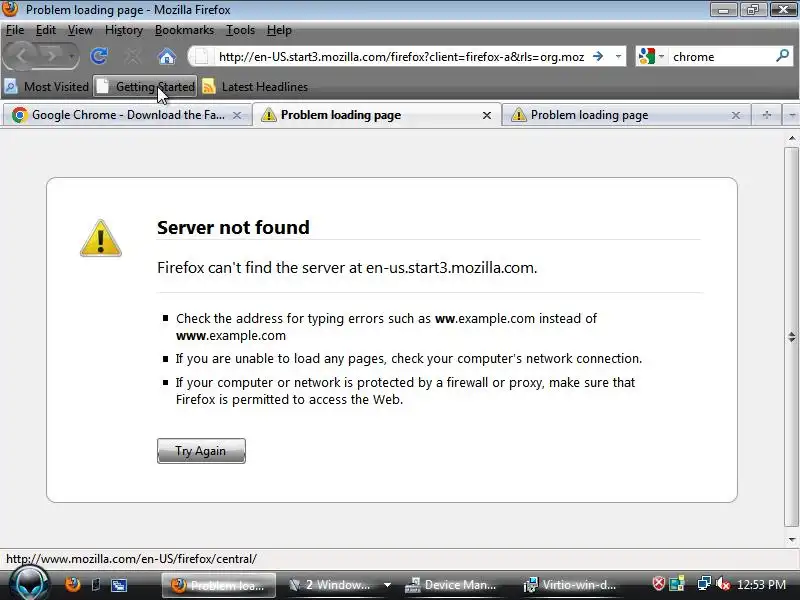
Task: Open the File menu
Action: coord(15,30)
